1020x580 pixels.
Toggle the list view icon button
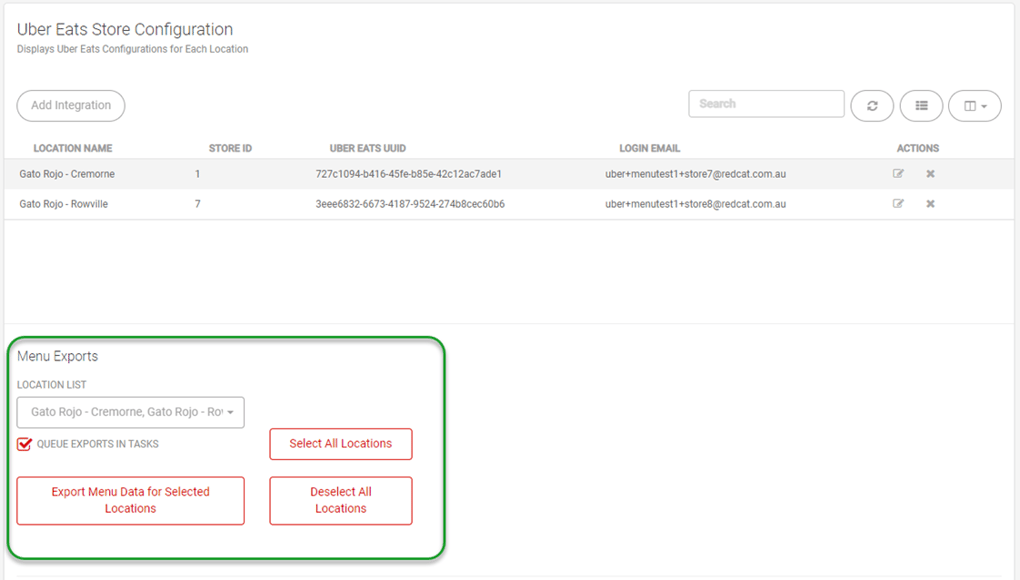point(921,105)
